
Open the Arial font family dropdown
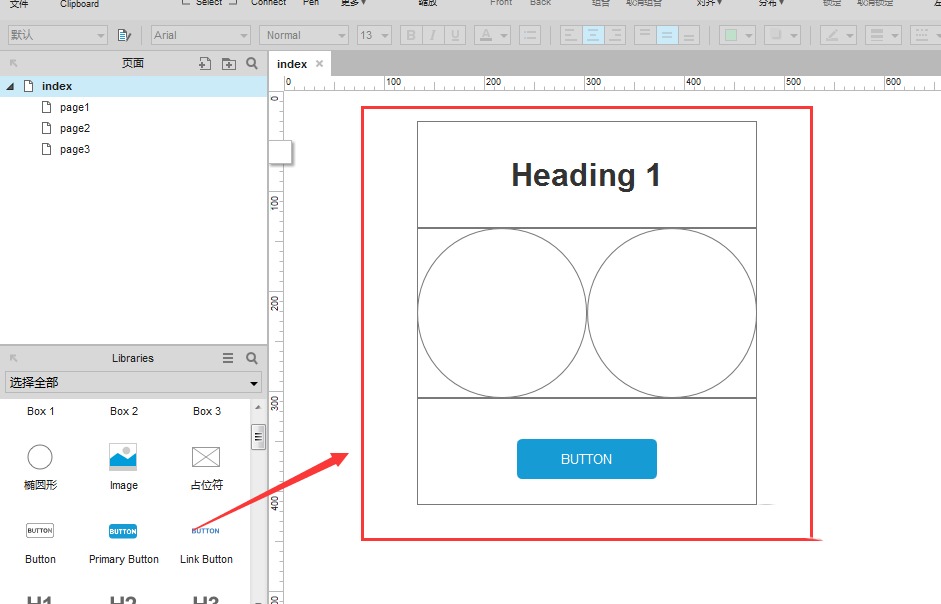click(x=200, y=35)
